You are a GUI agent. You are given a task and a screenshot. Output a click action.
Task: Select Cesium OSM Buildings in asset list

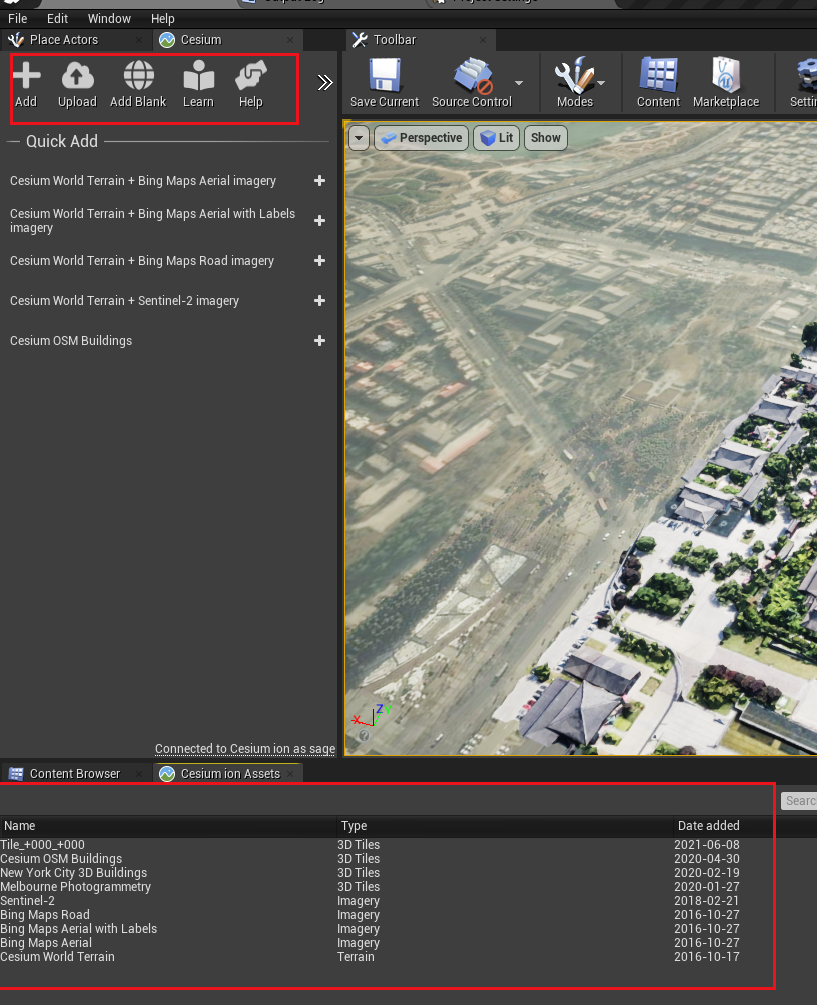(x=61, y=858)
